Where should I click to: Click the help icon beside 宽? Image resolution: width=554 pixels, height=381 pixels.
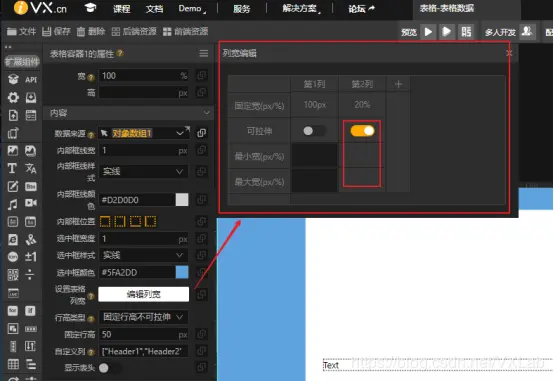click(91, 77)
